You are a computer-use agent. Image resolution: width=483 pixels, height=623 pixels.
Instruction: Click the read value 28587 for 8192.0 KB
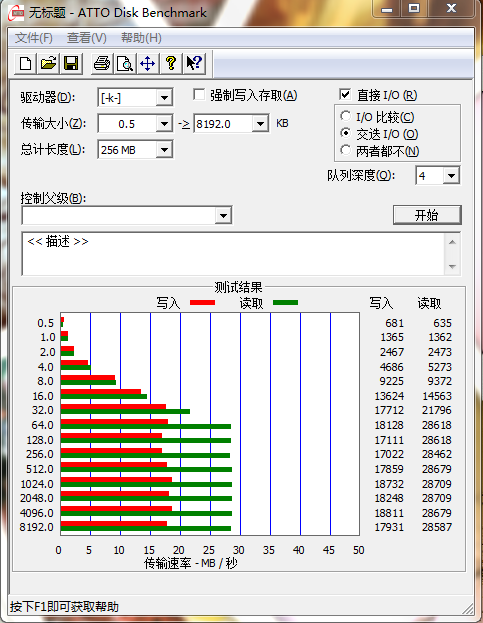tap(437, 527)
